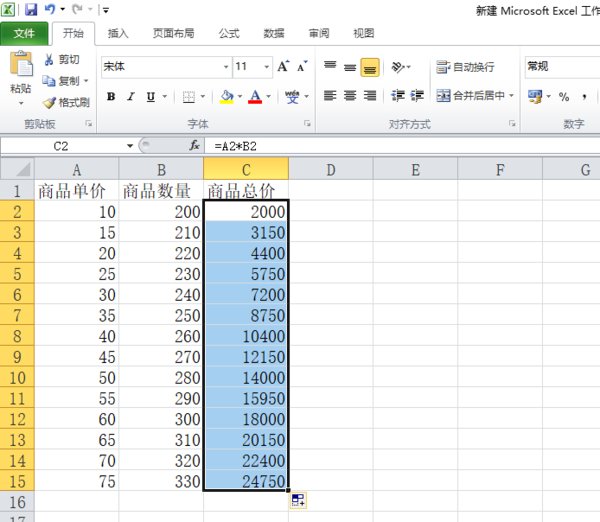This screenshot has height=522, width=600.
Task: Open the font name dropdown 宋体
Action: pos(226,67)
